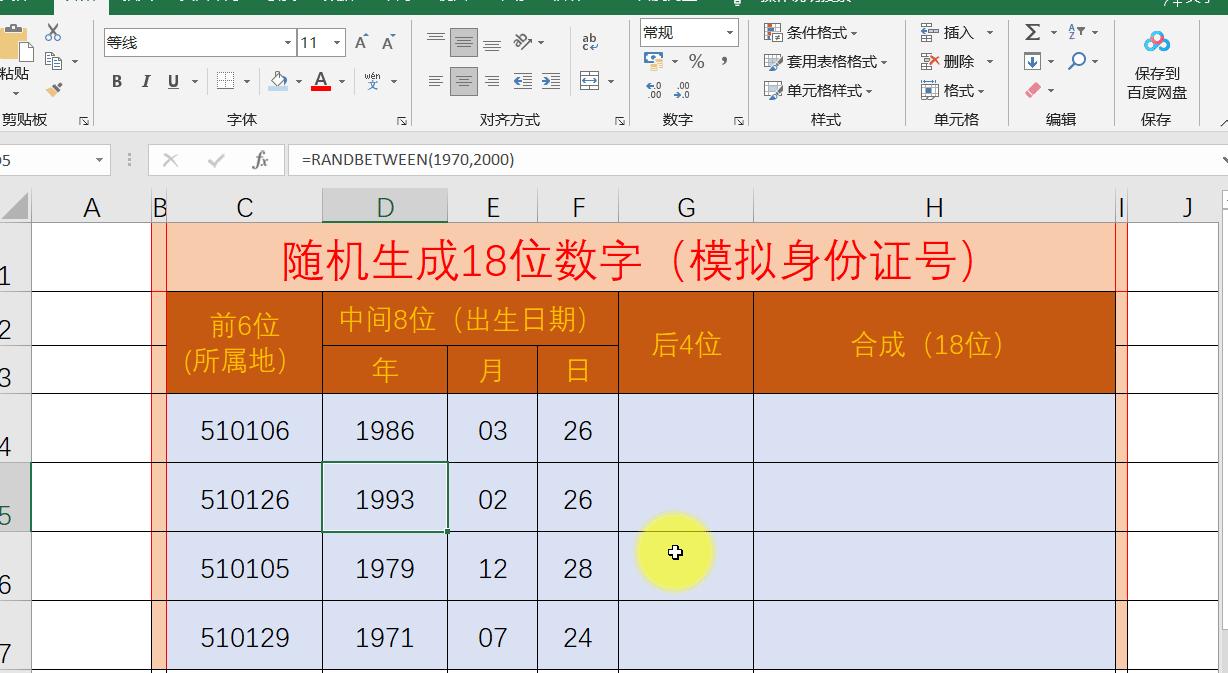
Task: Expand the font size dropdown
Action: tap(338, 43)
